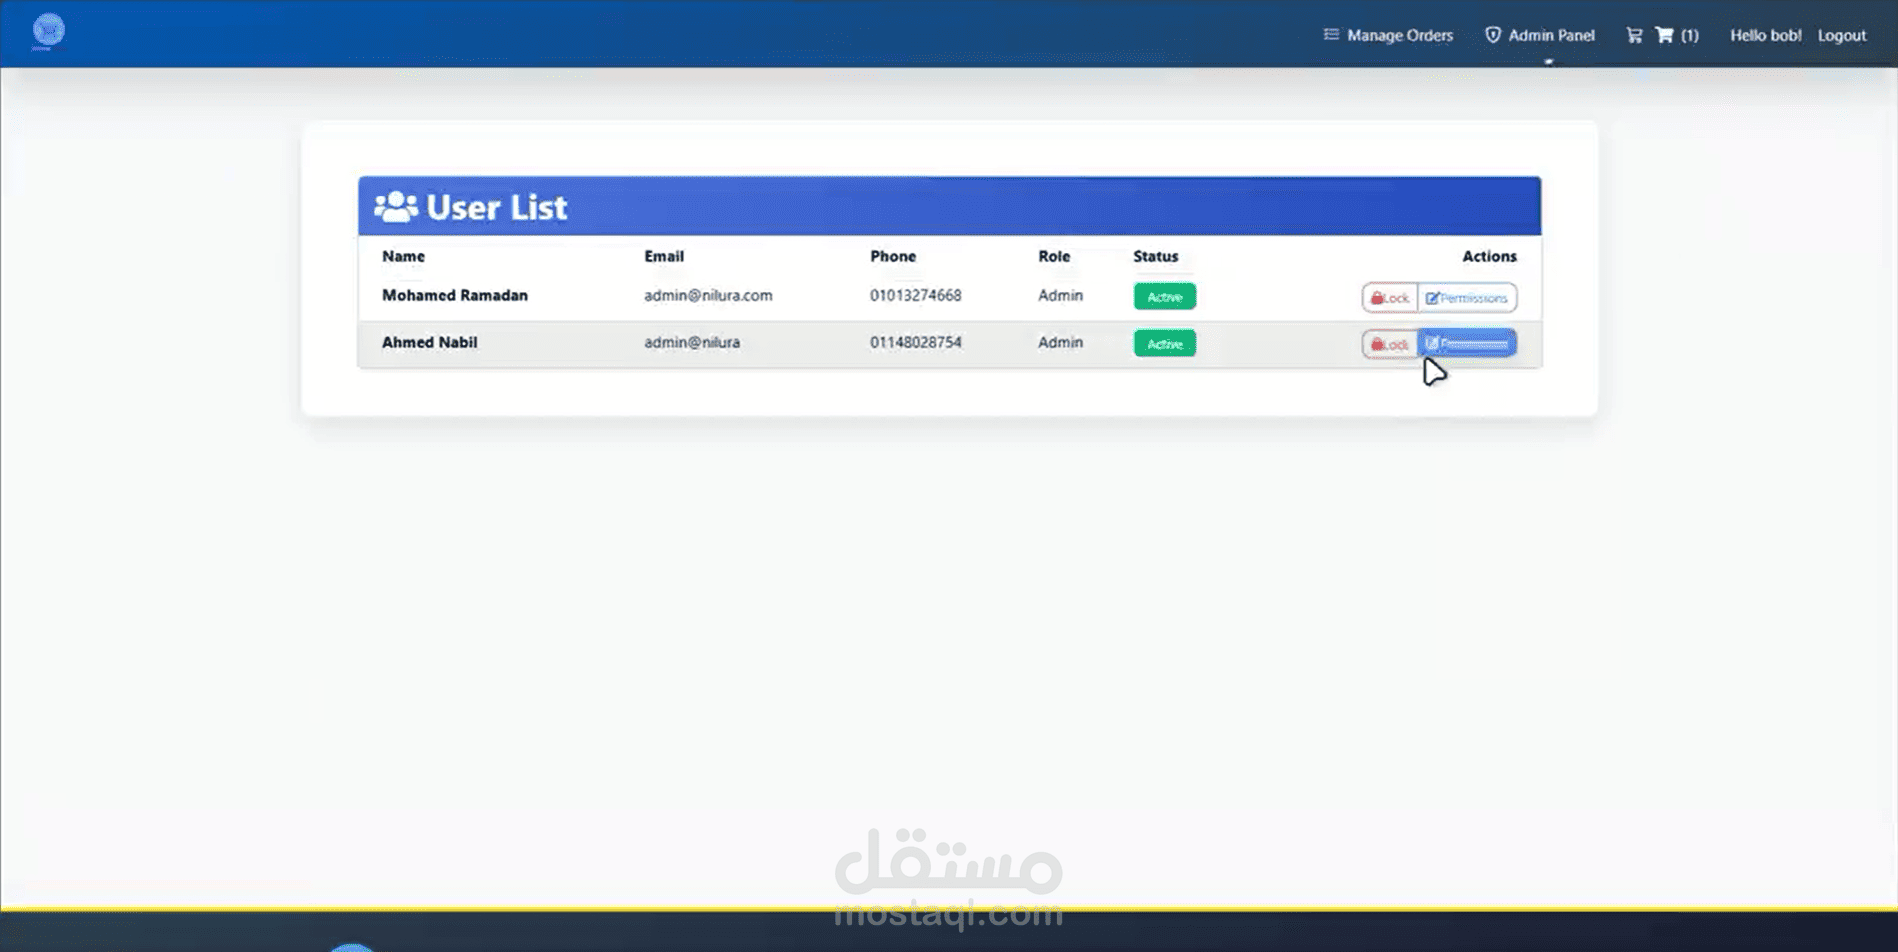Click the Email column header
1898x952 pixels.
(x=664, y=256)
